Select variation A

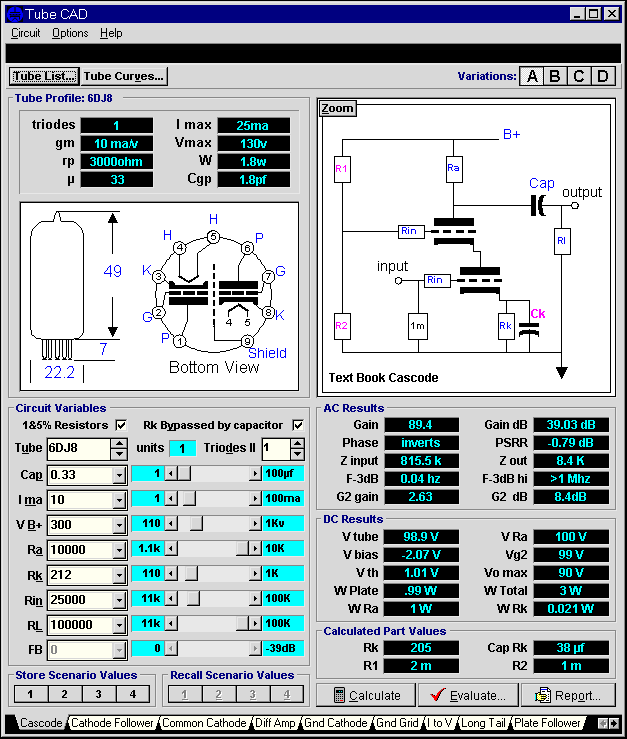pos(532,76)
